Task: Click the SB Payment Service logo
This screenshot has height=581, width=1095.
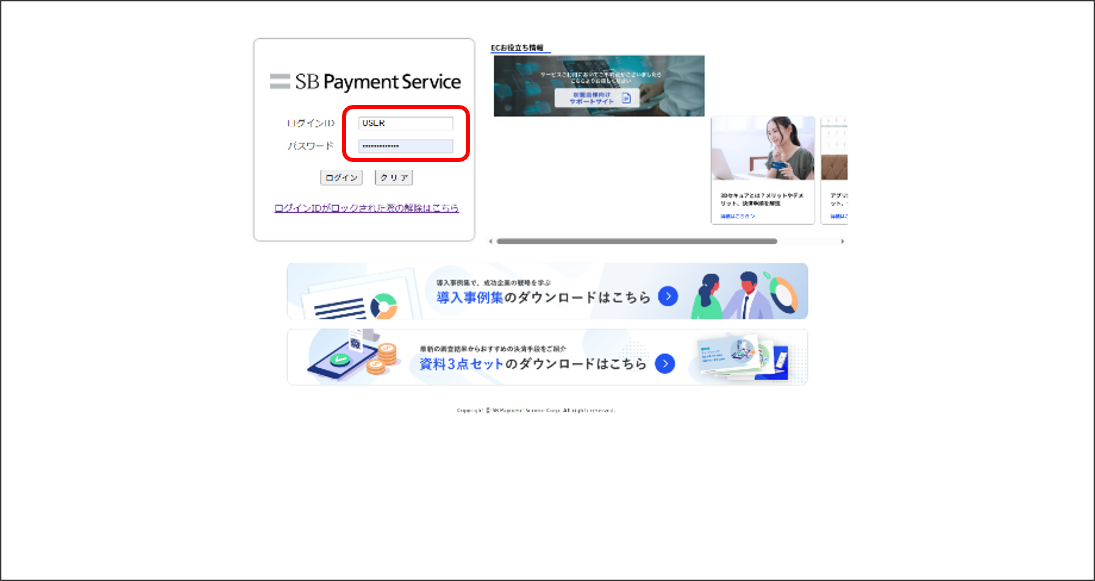Action: (x=365, y=82)
